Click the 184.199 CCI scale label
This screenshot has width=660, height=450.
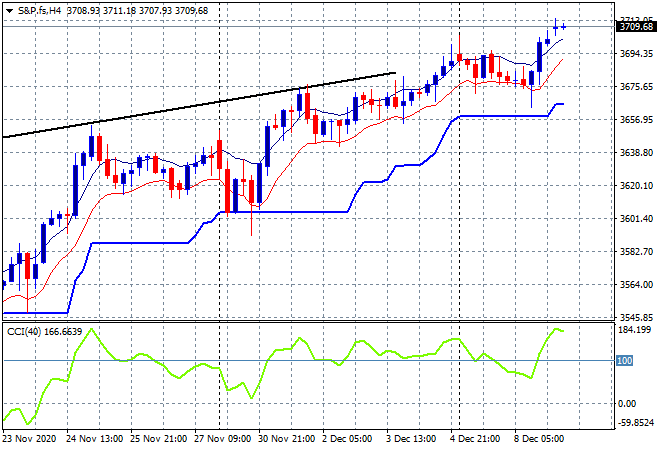coord(634,330)
